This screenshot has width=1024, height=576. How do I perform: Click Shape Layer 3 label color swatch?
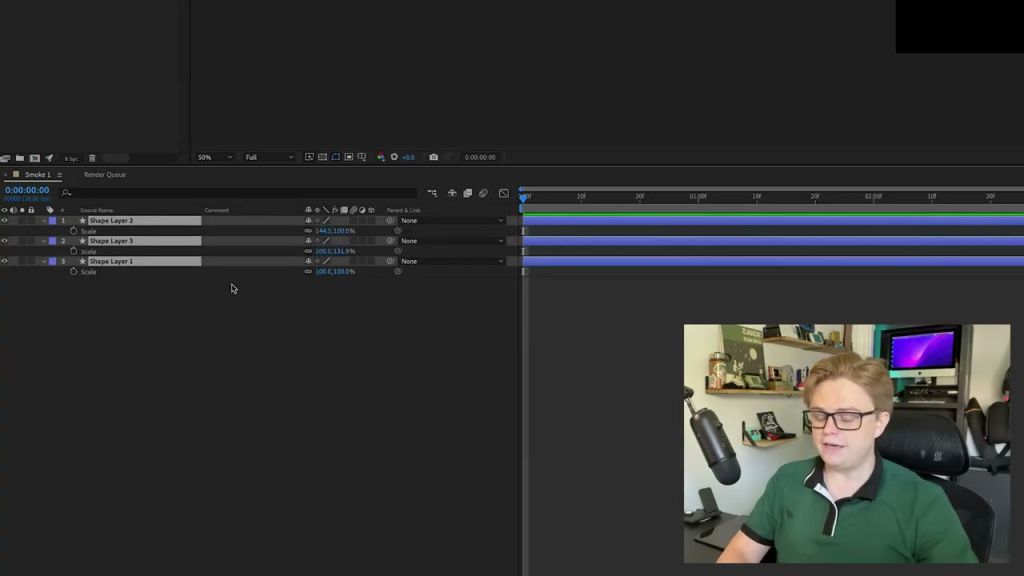[53, 241]
